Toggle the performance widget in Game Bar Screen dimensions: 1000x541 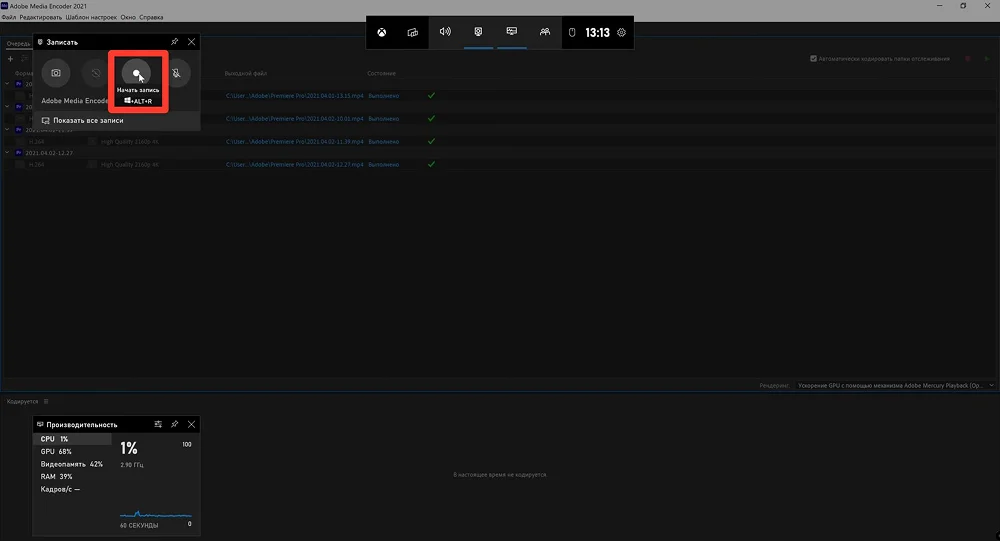click(x=512, y=32)
